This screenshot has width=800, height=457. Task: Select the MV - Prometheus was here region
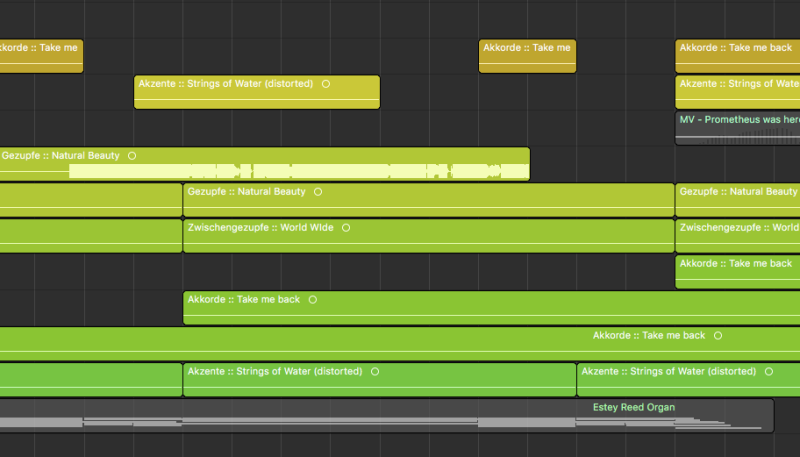click(x=738, y=129)
